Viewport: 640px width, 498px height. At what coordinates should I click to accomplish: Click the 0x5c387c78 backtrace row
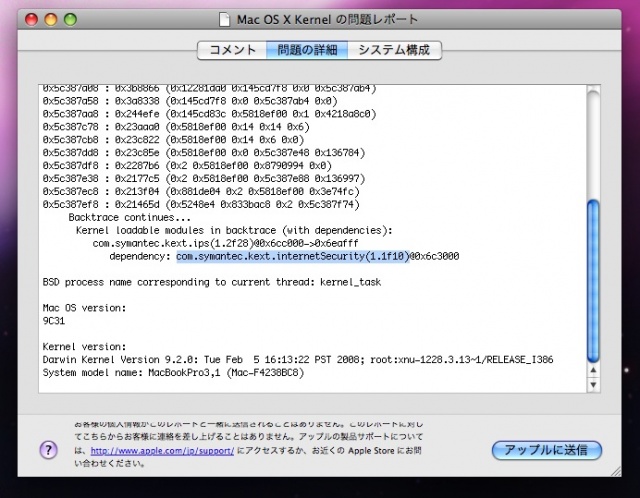(x=176, y=127)
